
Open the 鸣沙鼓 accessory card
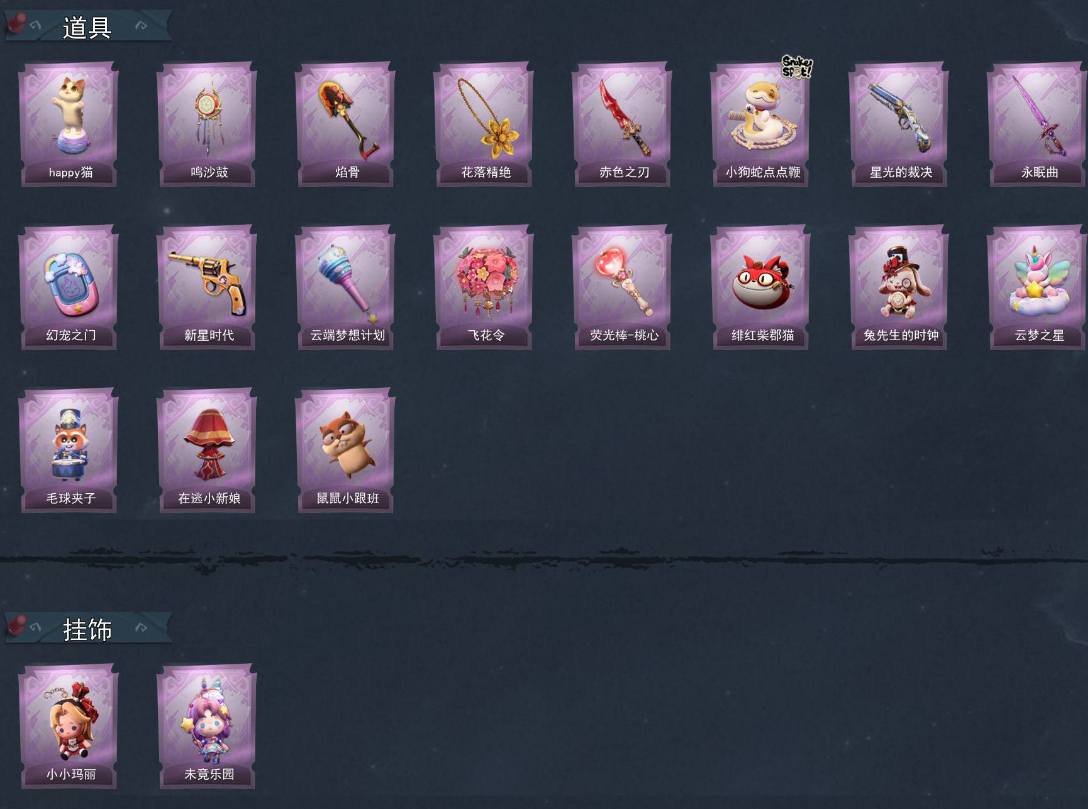pos(207,124)
